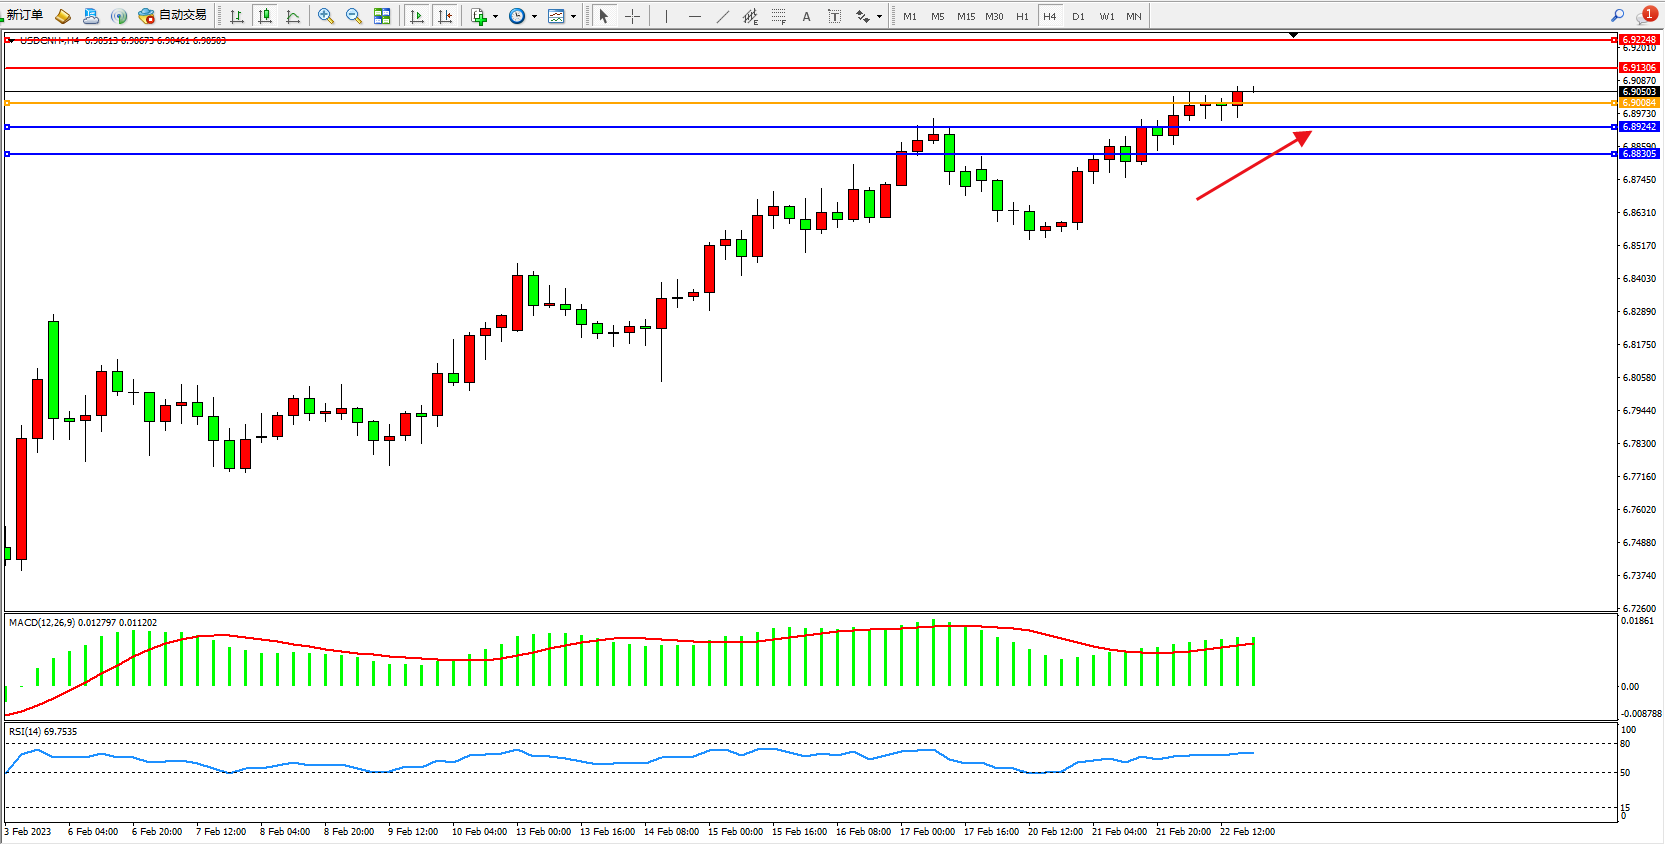Click the 新订单 new order button
Image resolution: width=1665 pixels, height=845 pixels.
tap(24, 15)
